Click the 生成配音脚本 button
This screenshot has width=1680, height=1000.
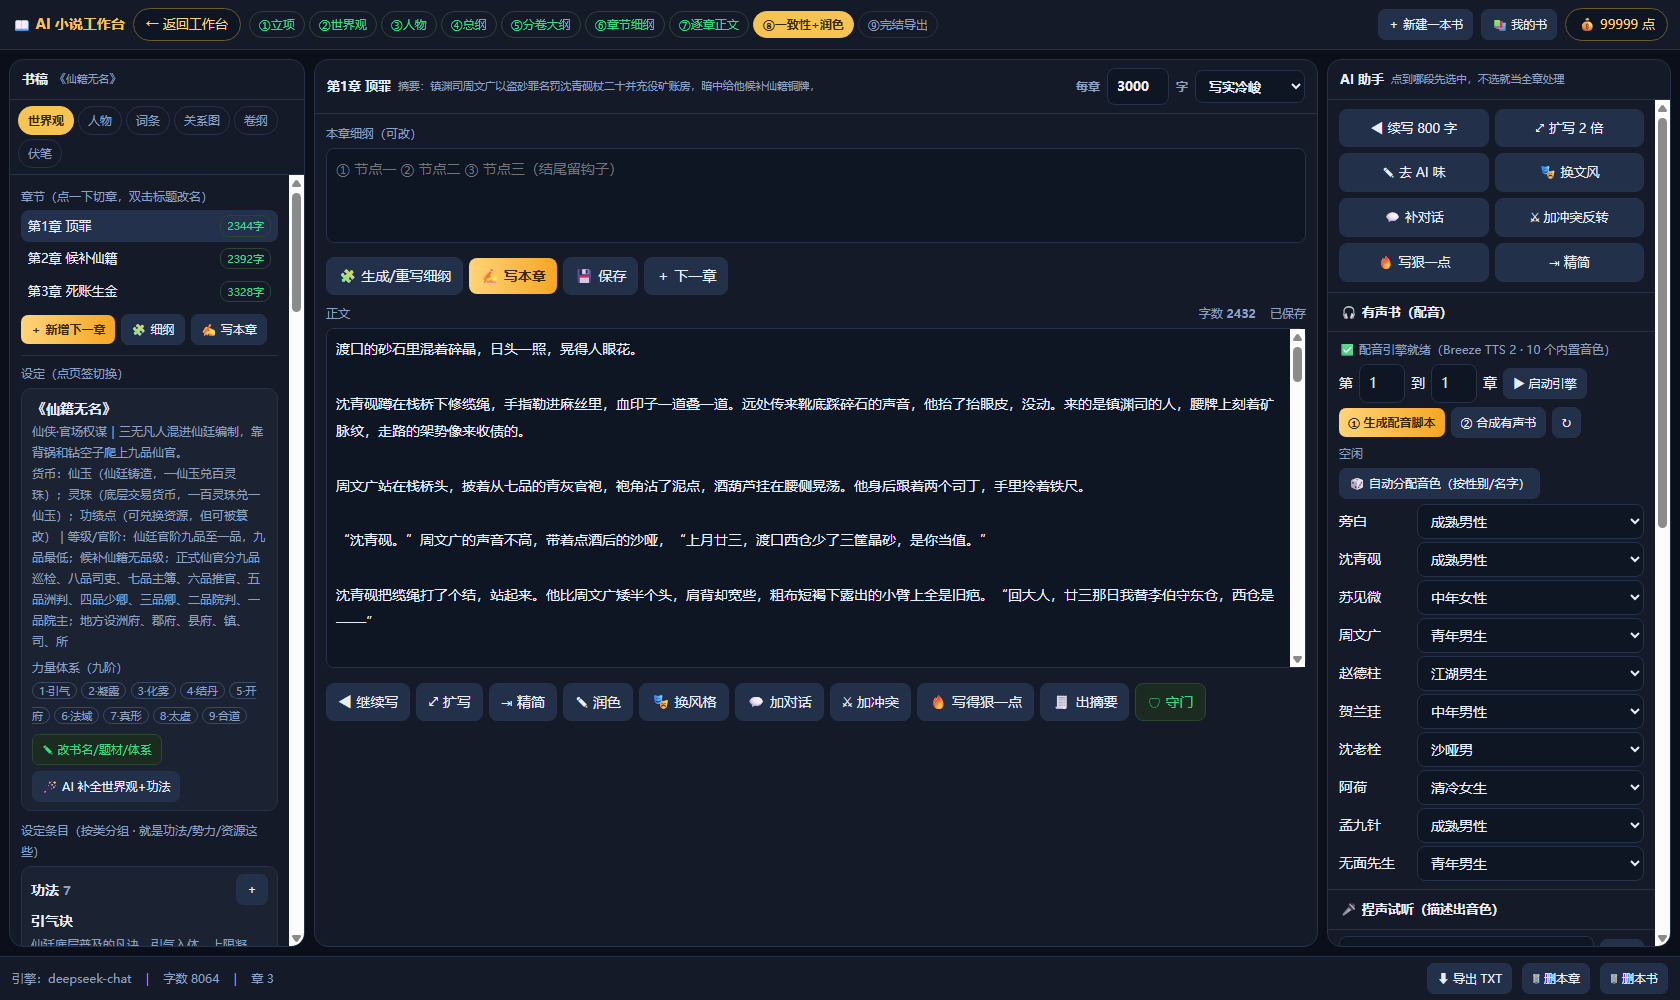pyautogui.click(x=1392, y=423)
